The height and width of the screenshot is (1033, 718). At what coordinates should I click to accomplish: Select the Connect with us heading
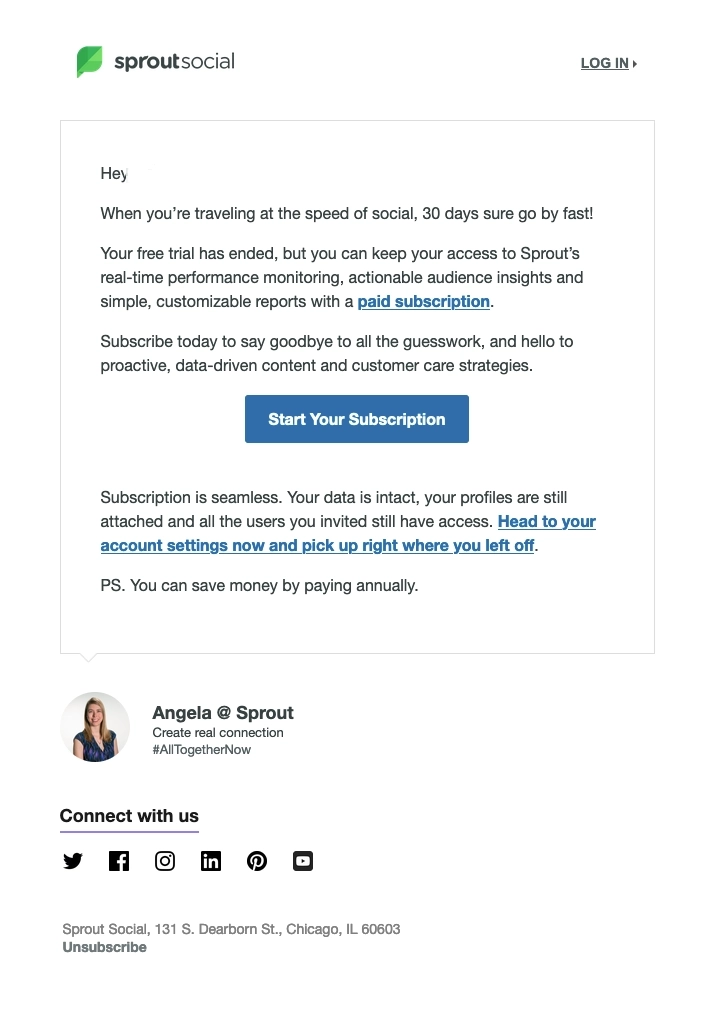point(129,816)
